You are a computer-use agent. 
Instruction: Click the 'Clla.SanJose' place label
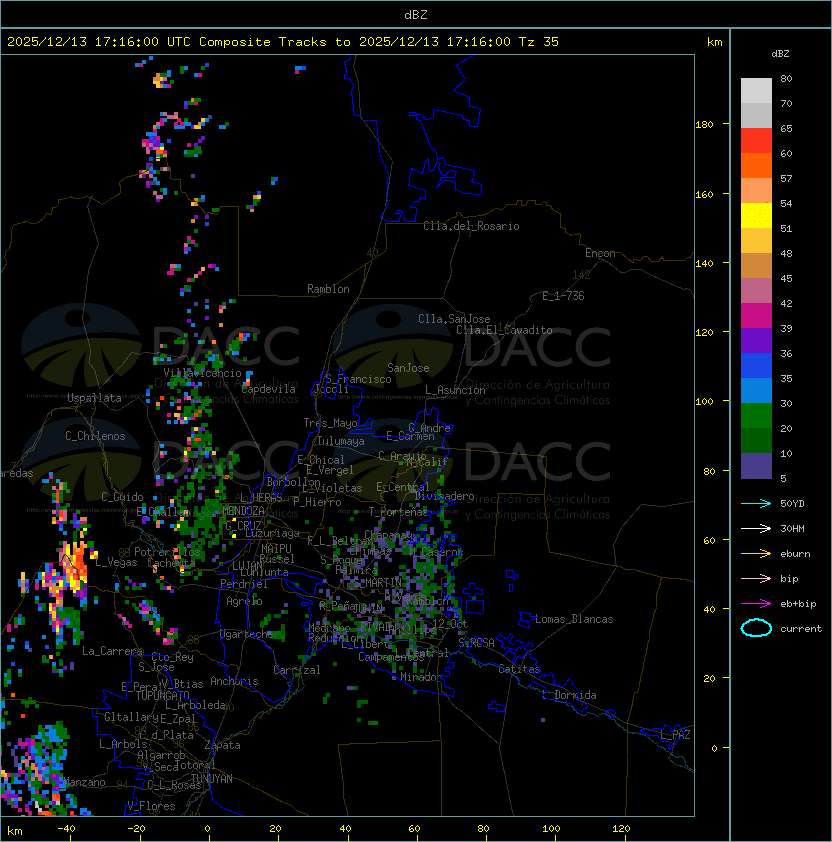[x=454, y=319]
